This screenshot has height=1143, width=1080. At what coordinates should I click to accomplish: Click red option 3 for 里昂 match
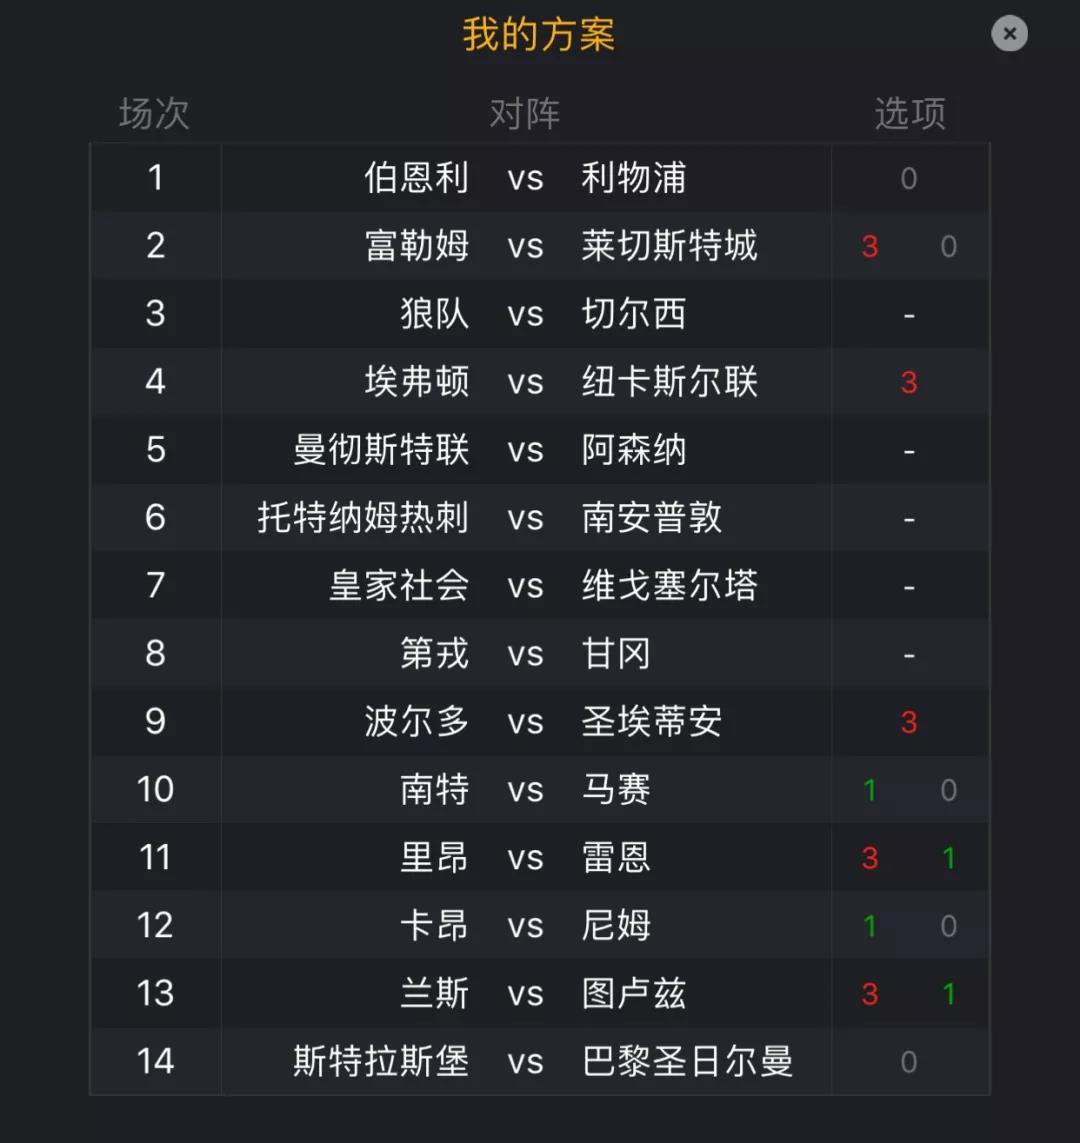point(869,858)
